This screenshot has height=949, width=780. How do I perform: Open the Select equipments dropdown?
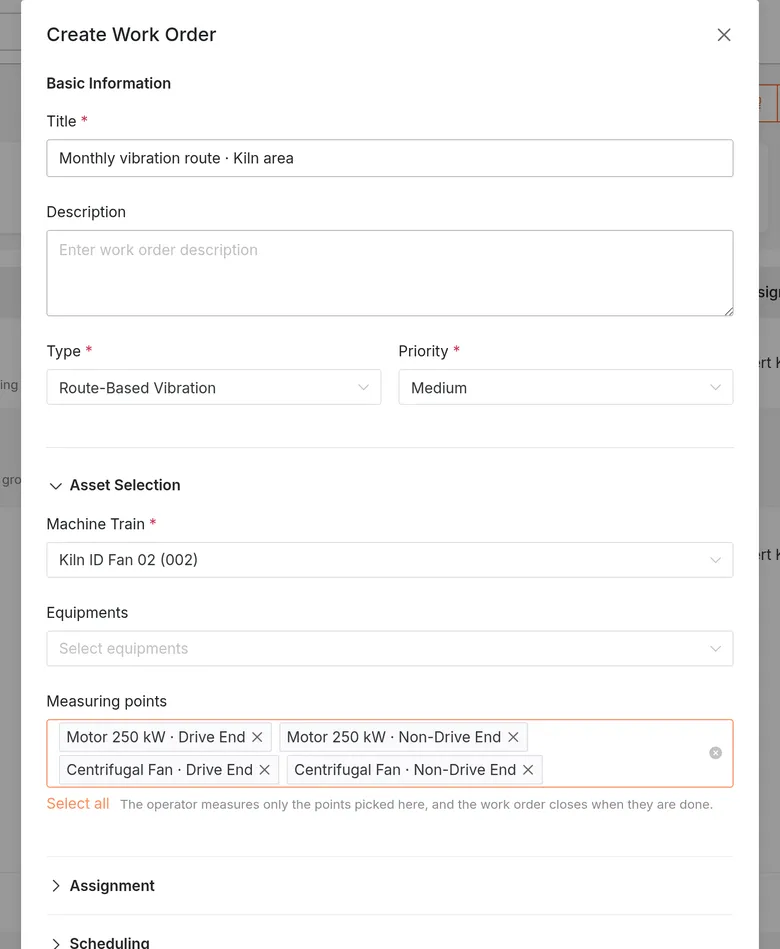(390, 648)
